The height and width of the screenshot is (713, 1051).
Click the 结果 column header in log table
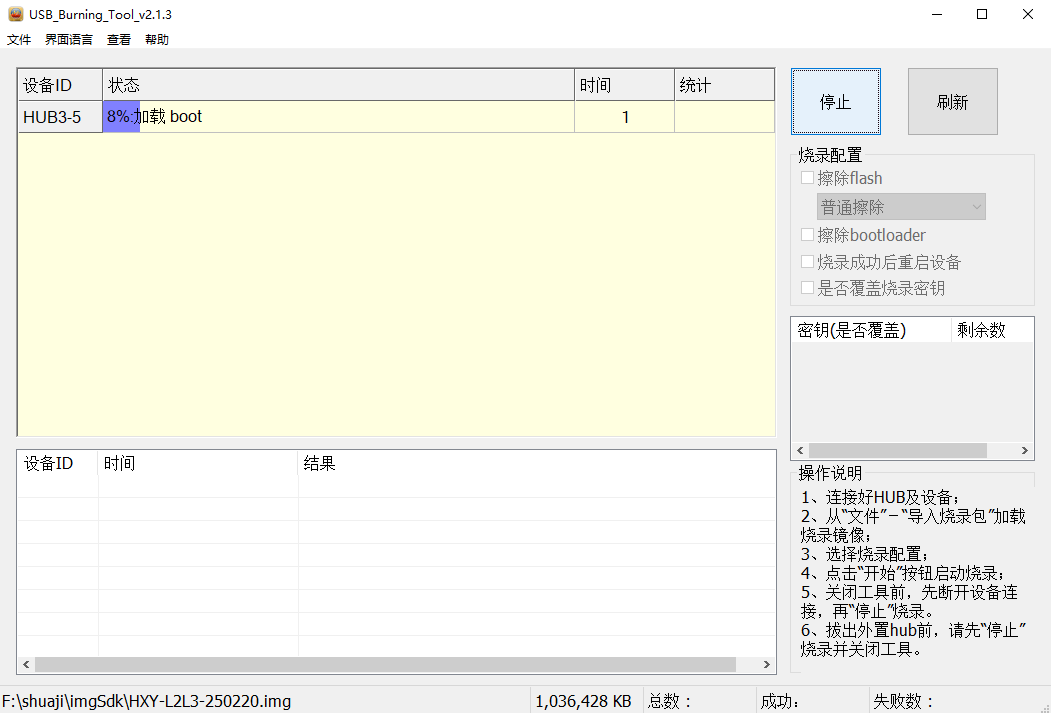pyautogui.click(x=536, y=464)
